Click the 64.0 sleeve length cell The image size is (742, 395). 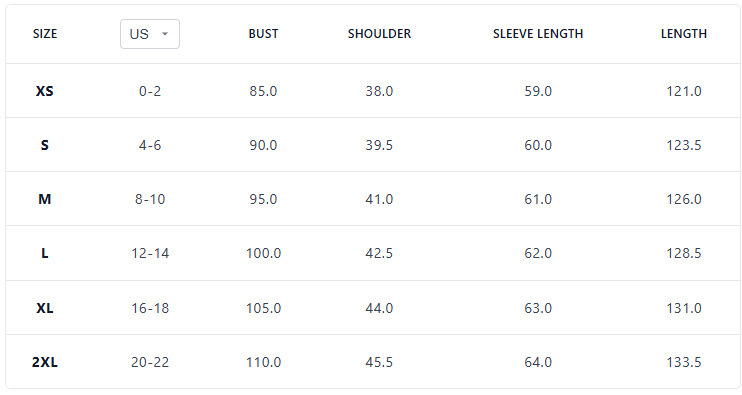[538, 362]
